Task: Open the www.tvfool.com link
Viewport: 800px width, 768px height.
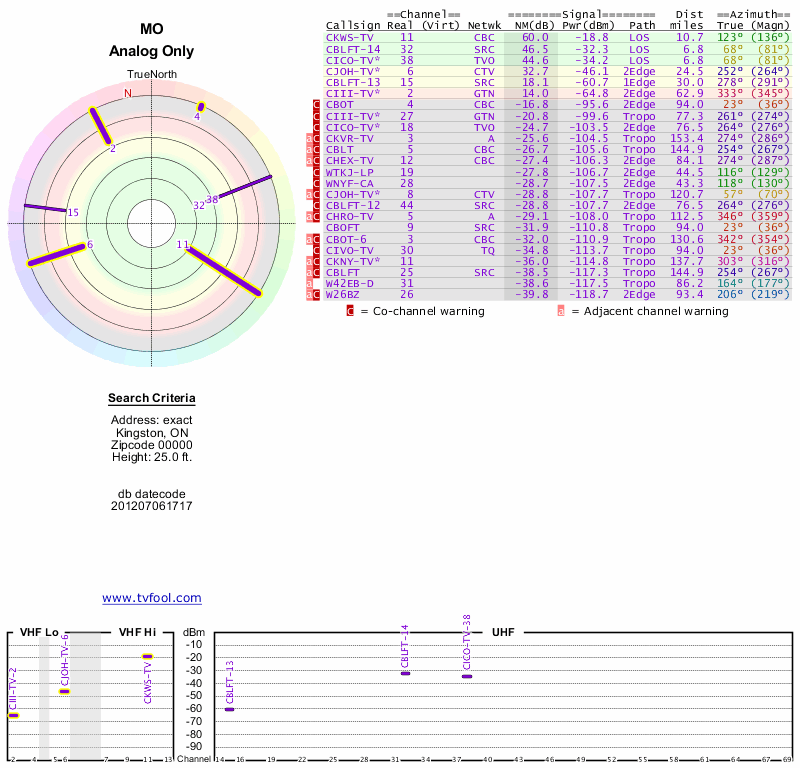Action: (152, 598)
